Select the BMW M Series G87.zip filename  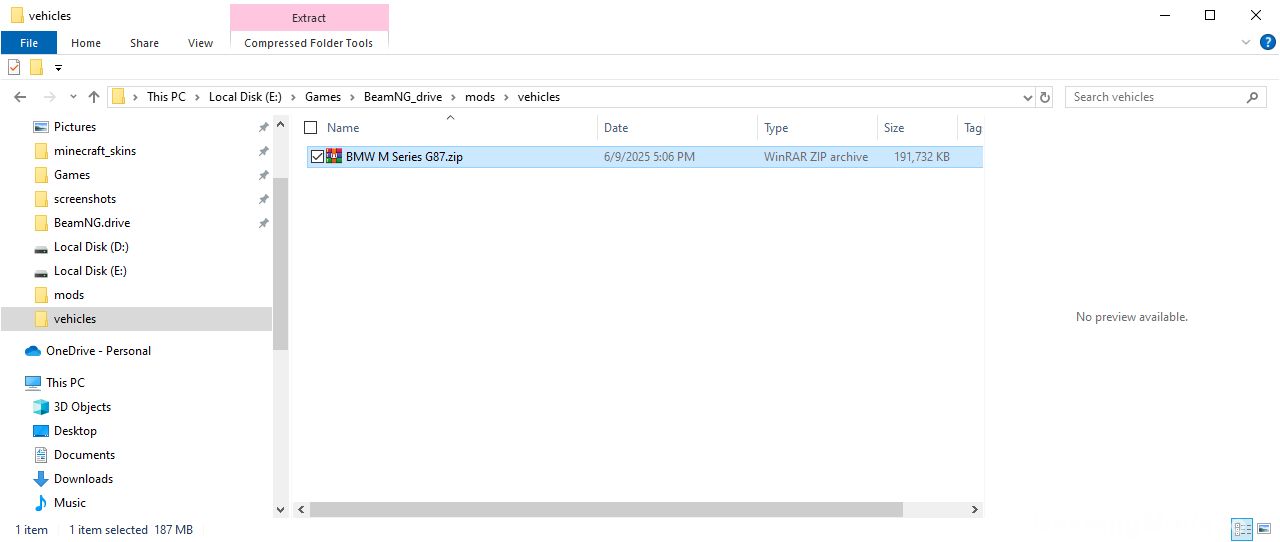click(x=404, y=157)
